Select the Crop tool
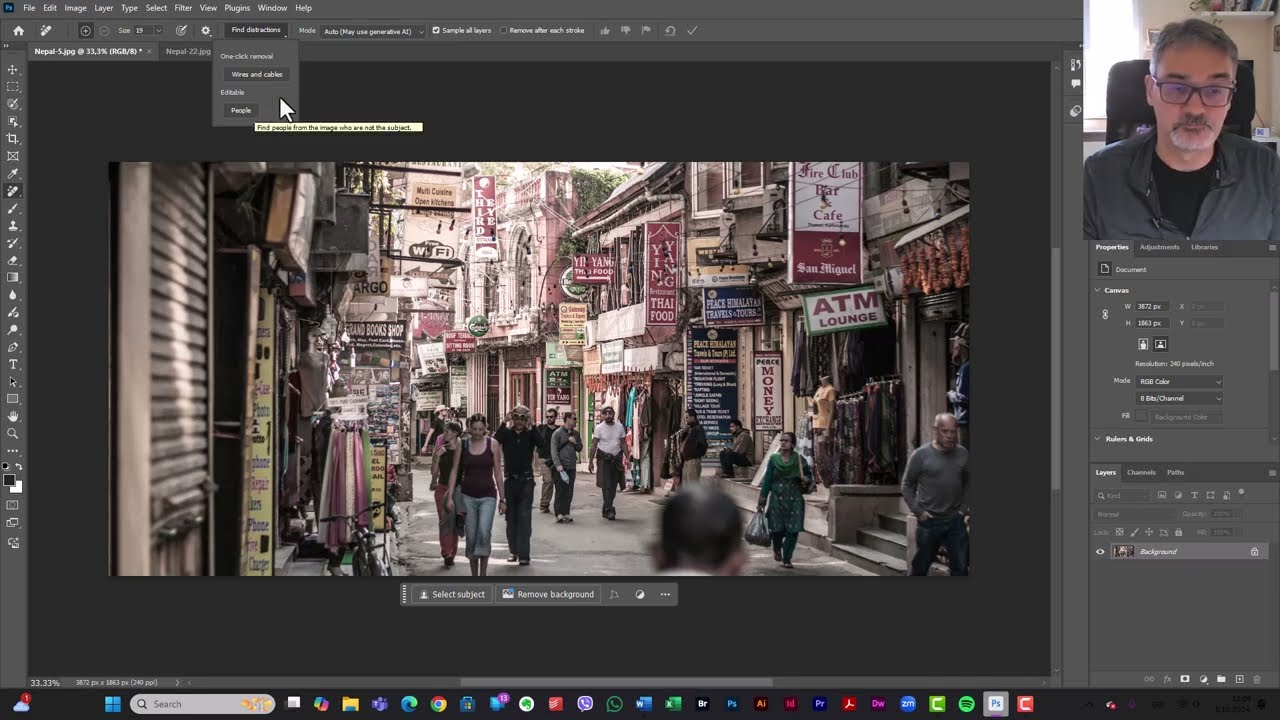Viewport: 1280px width, 720px height. click(13, 138)
